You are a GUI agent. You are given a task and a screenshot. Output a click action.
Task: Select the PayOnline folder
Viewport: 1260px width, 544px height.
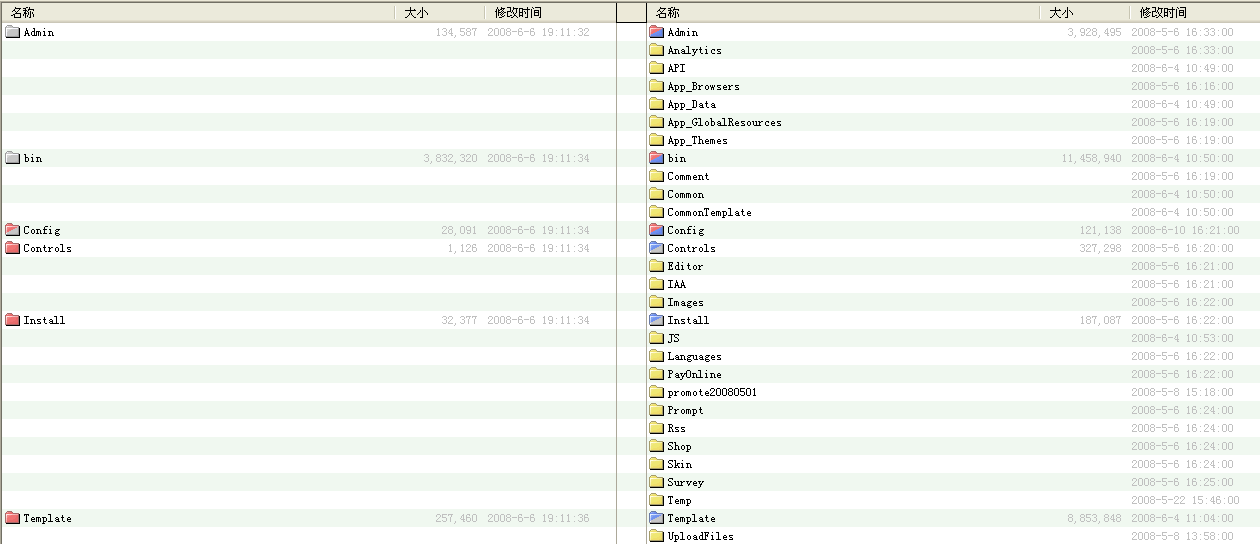click(694, 374)
